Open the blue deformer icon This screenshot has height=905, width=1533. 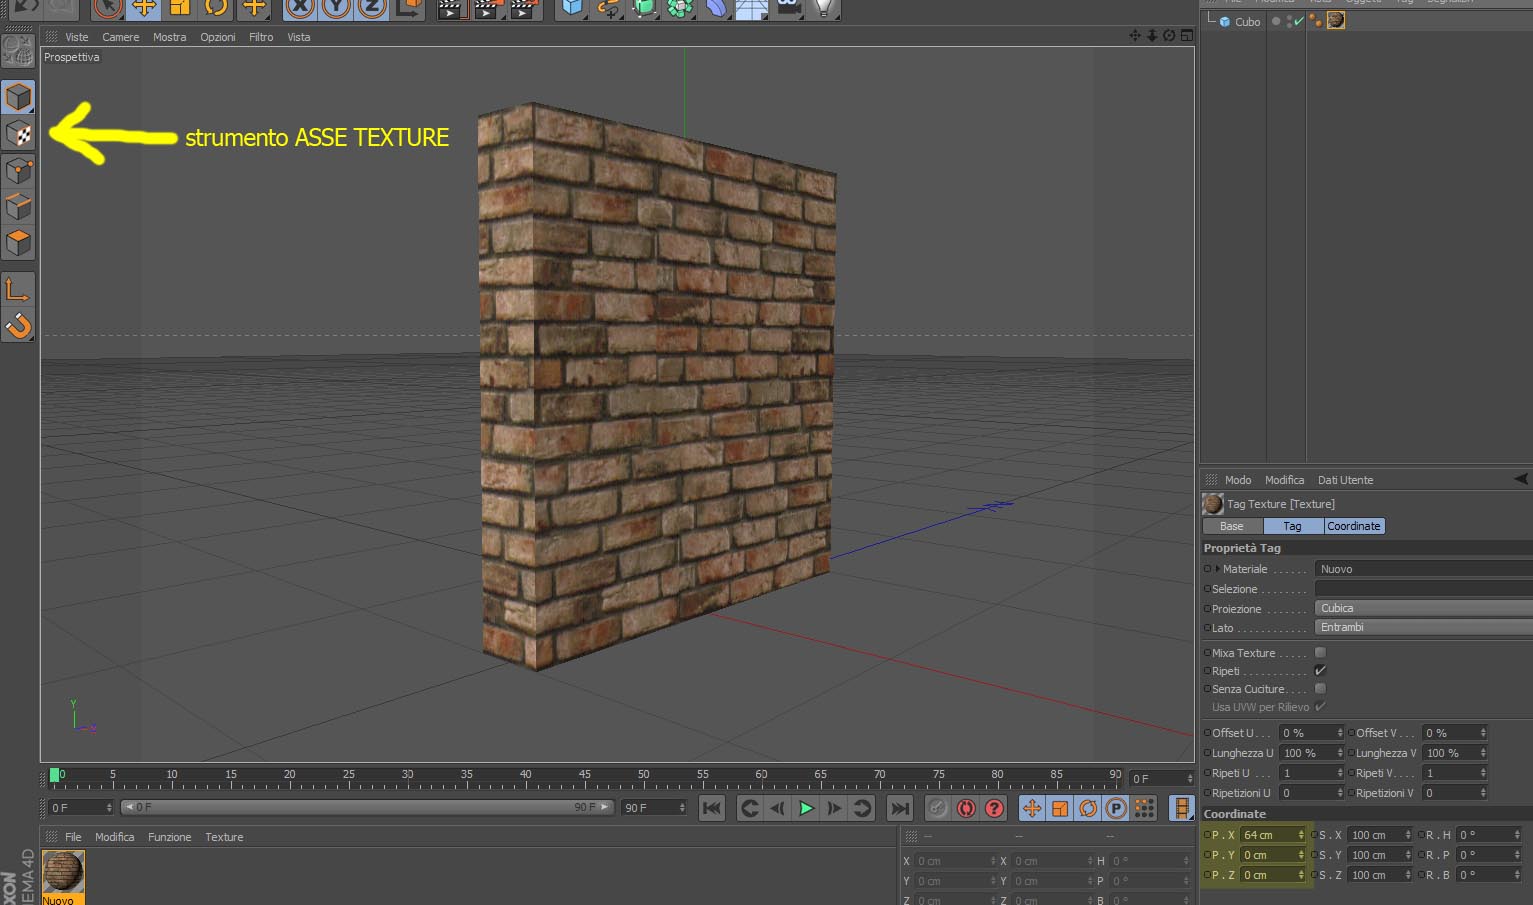pyautogui.click(x=716, y=8)
